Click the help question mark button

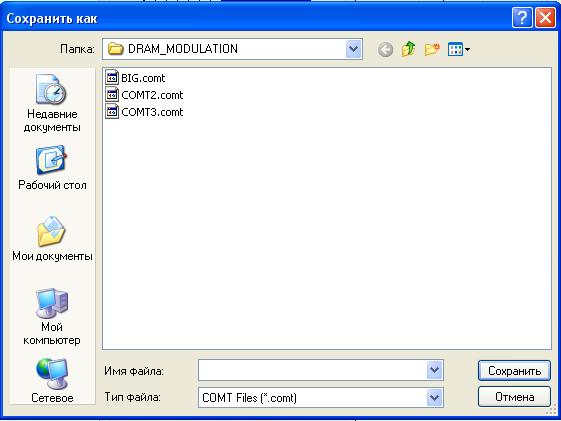pyautogui.click(x=522, y=18)
